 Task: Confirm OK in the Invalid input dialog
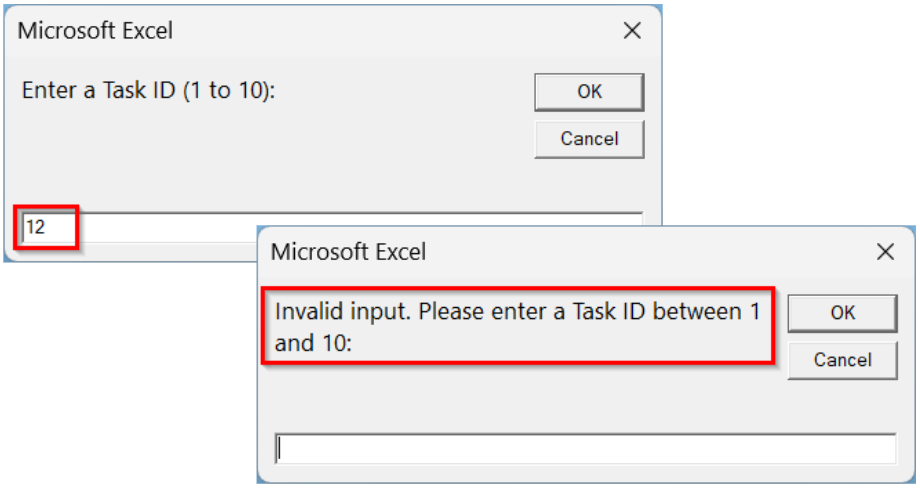tap(842, 313)
